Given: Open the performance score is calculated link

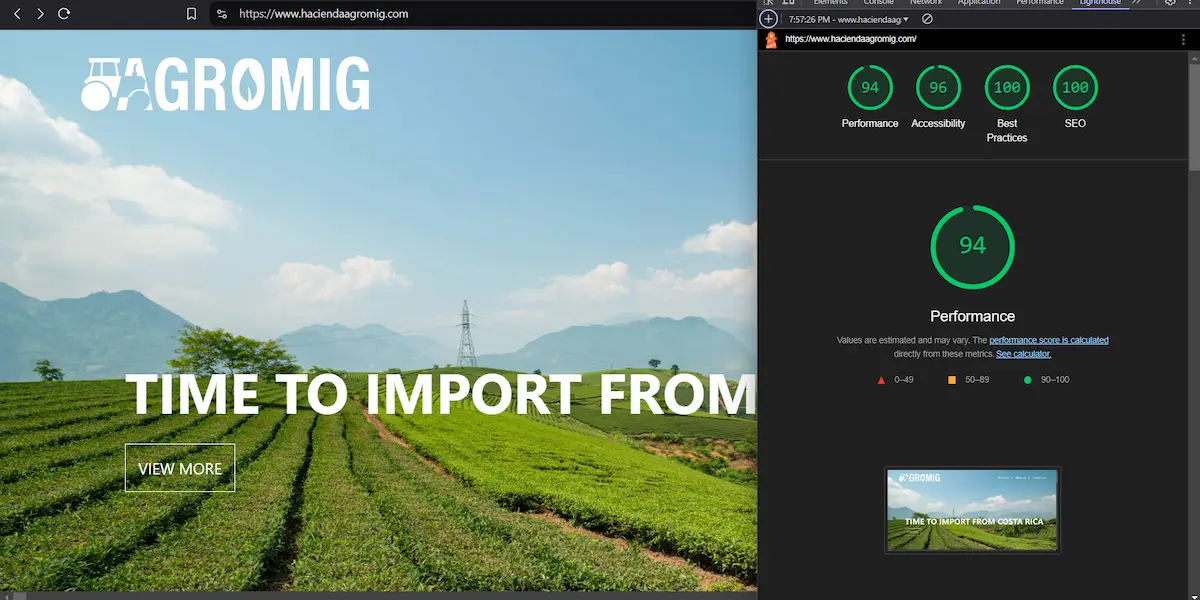Looking at the screenshot, I should [x=1049, y=340].
